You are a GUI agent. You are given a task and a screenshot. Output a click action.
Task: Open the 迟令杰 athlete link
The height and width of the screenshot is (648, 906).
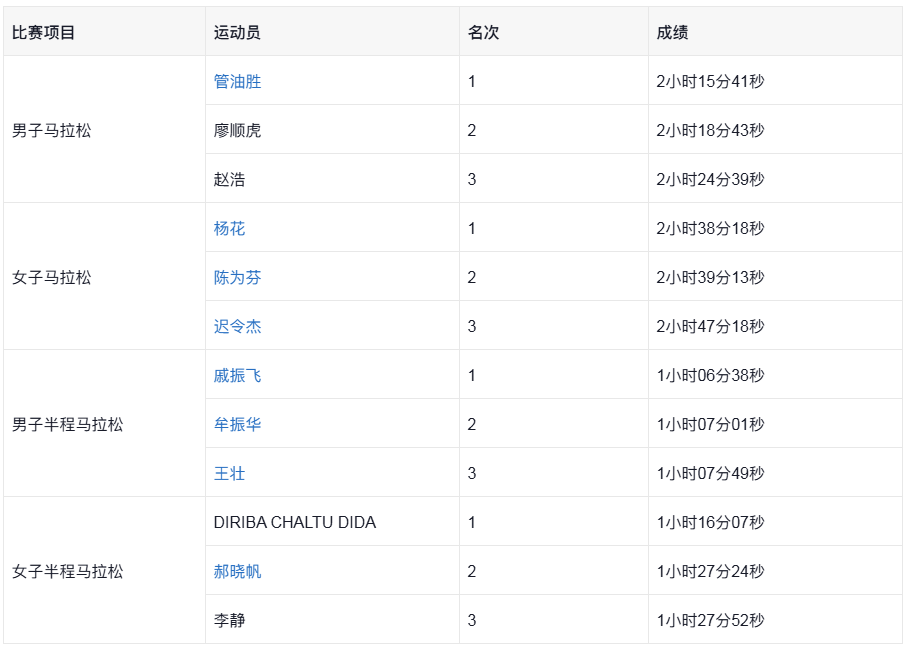[x=237, y=327]
